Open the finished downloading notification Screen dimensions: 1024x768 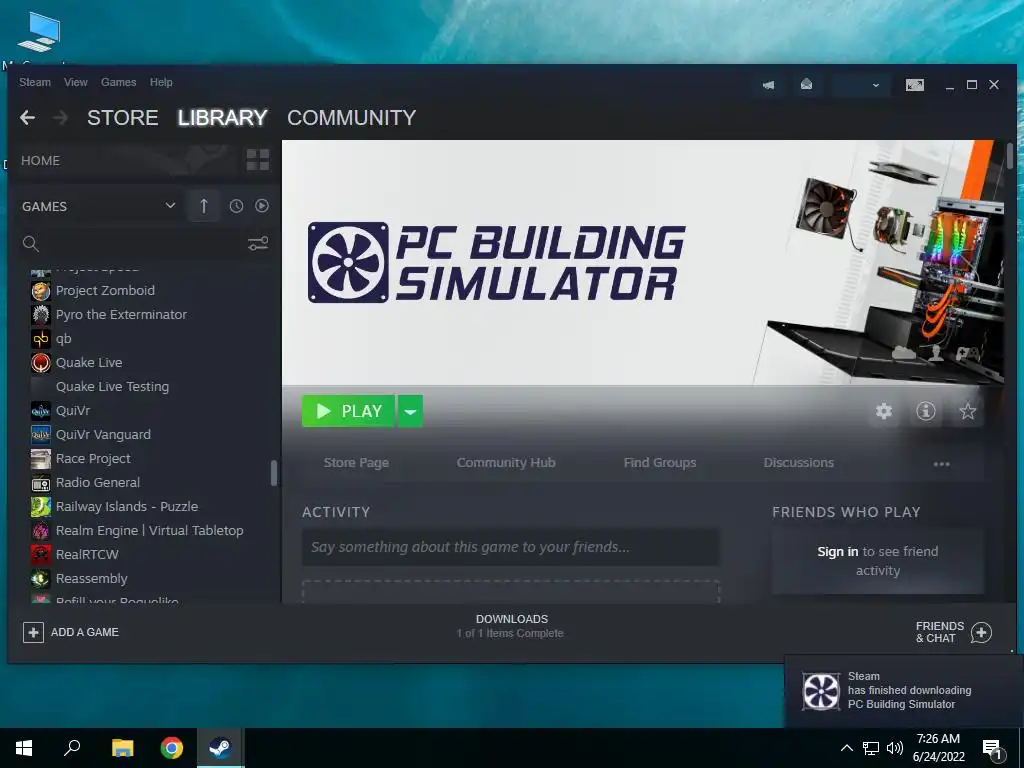tap(901, 690)
